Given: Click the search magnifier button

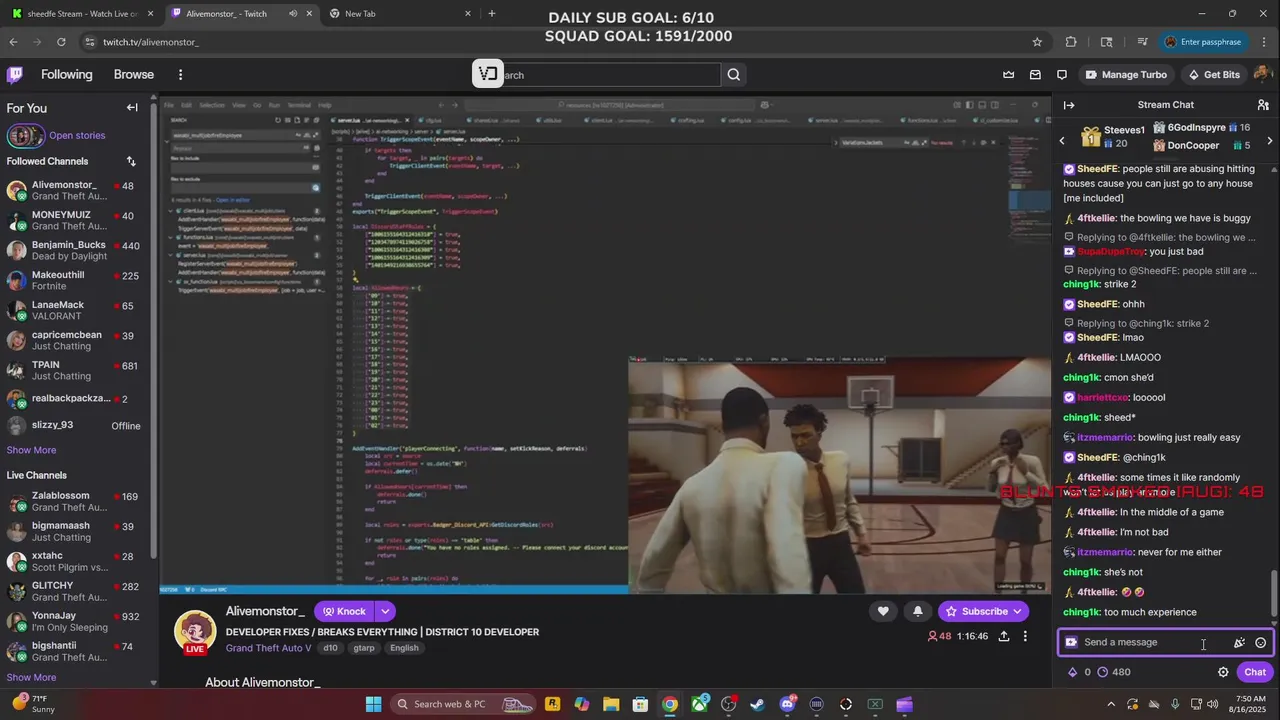Looking at the screenshot, I should pos(734,75).
